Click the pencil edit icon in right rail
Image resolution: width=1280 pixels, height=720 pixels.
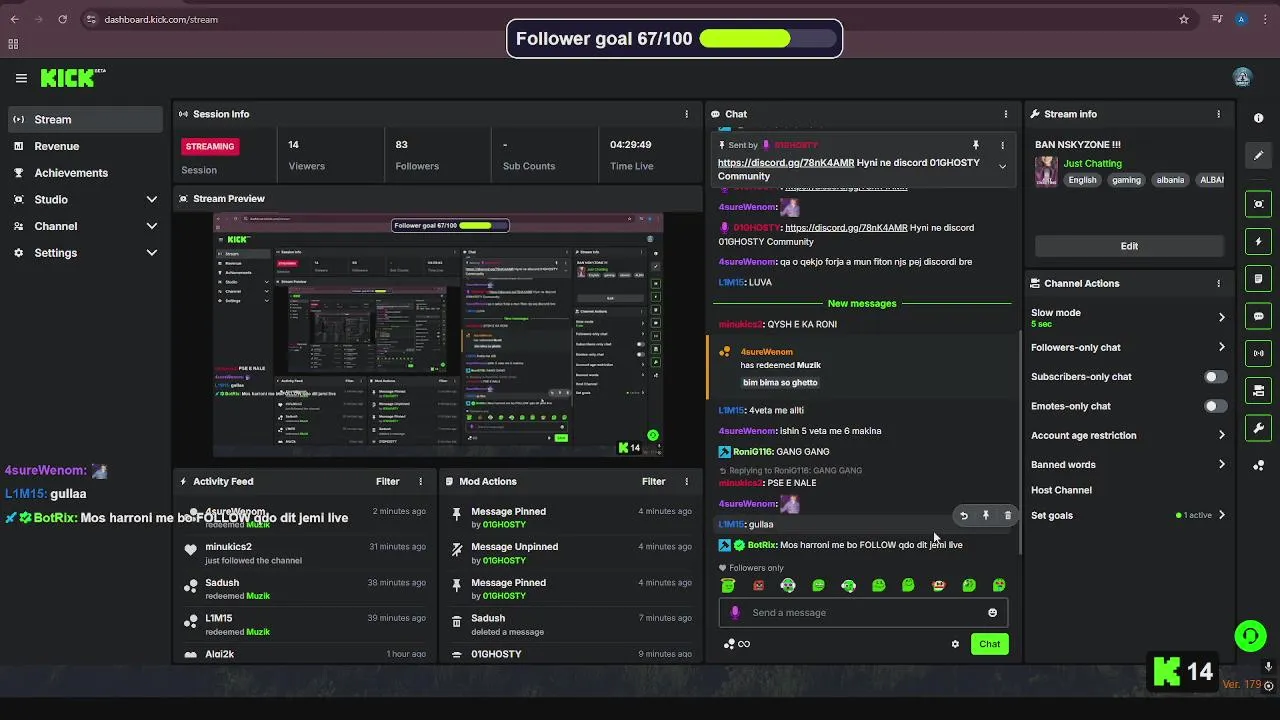point(1258,156)
